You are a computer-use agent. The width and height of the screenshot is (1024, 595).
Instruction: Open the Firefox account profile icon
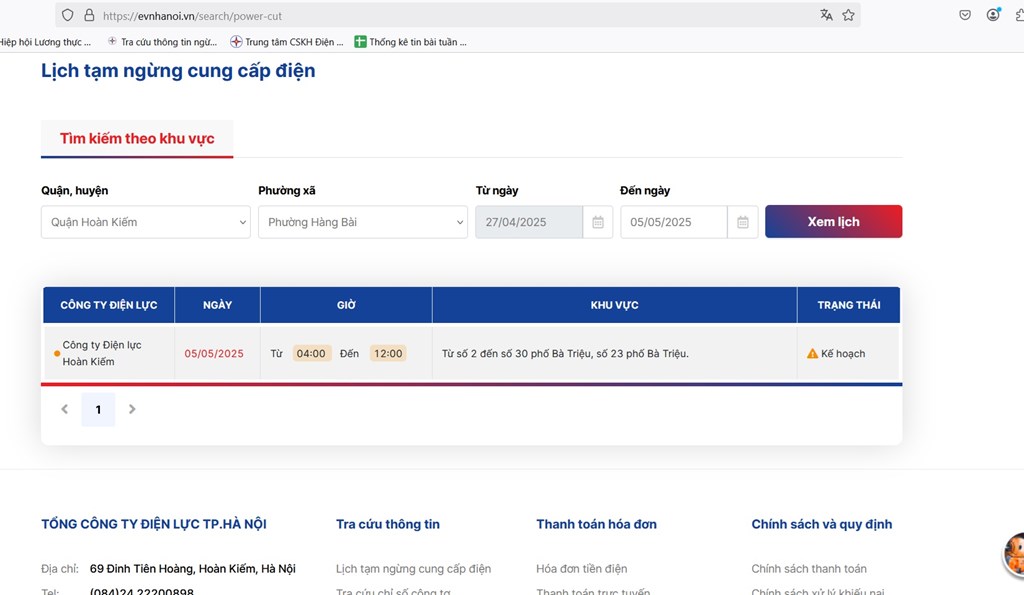(993, 15)
